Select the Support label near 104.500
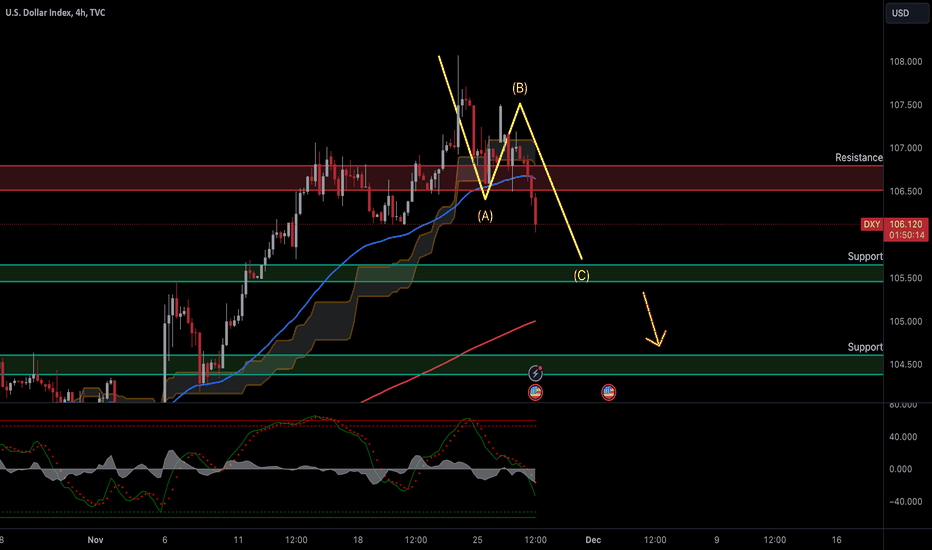Image resolution: width=932 pixels, height=550 pixels. point(865,347)
